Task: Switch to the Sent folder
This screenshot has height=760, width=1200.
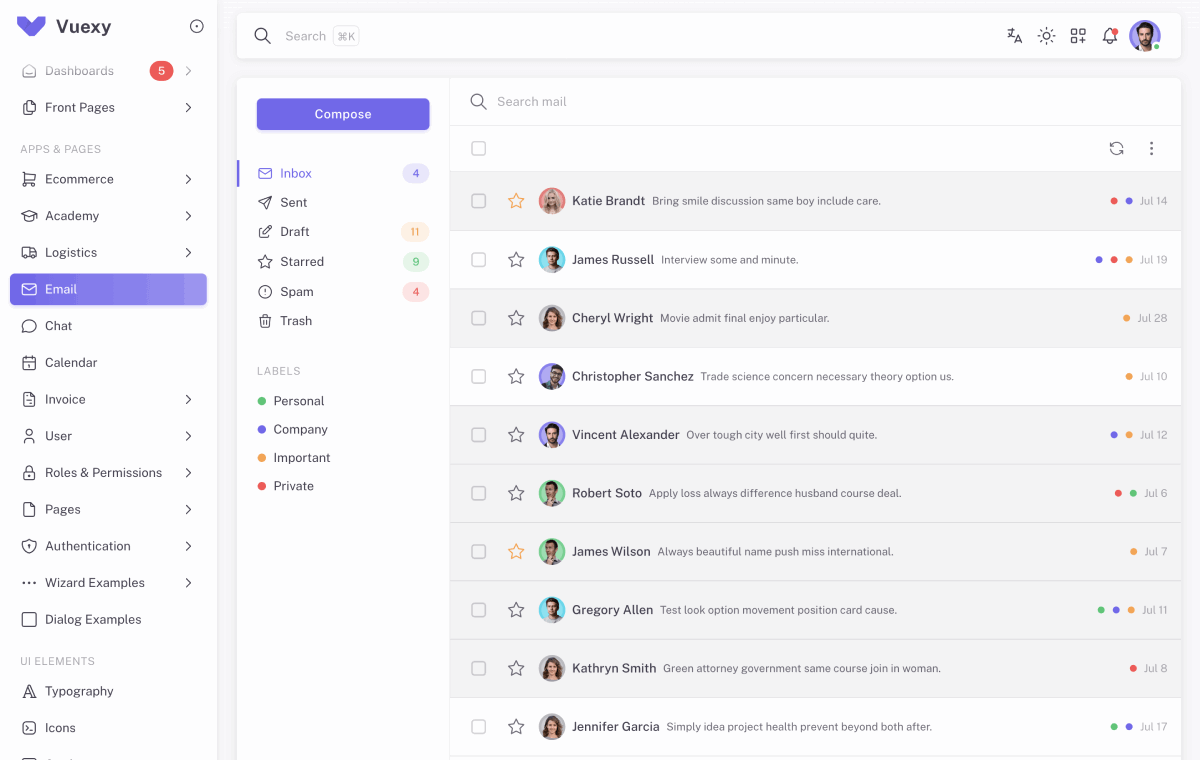Action: click(x=293, y=202)
